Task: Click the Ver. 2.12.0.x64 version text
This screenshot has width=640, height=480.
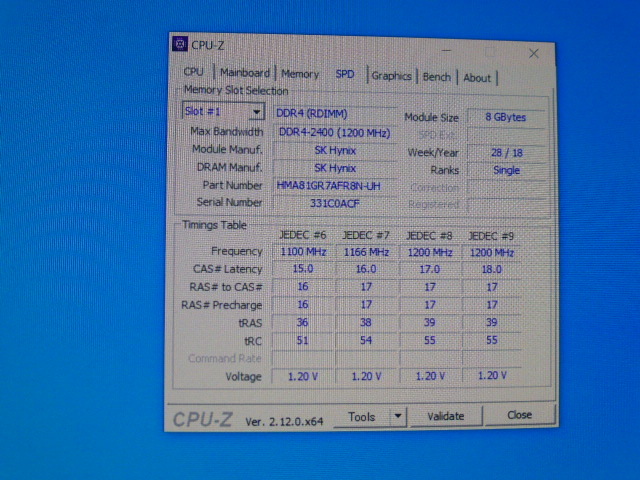Action: tap(284, 421)
